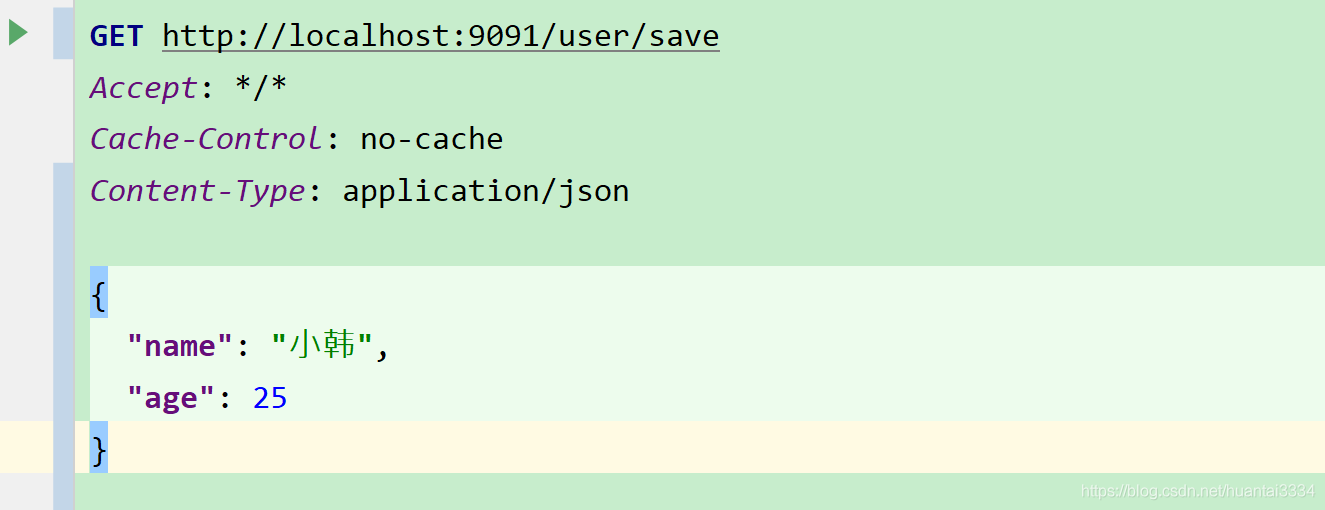Click the Accept header name
The width and height of the screenshot is (1325, 510).
144,88
